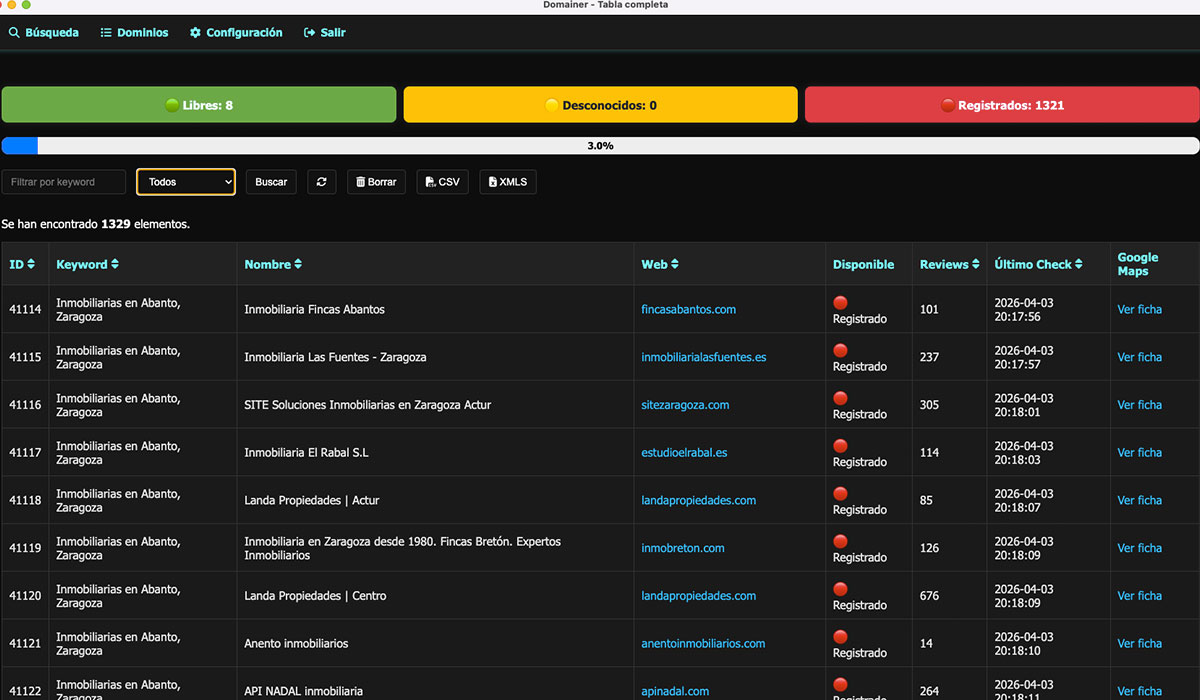Sort table by ID column
The height and width of the screenshot is (700, 1200).
(x=22, y=264)
